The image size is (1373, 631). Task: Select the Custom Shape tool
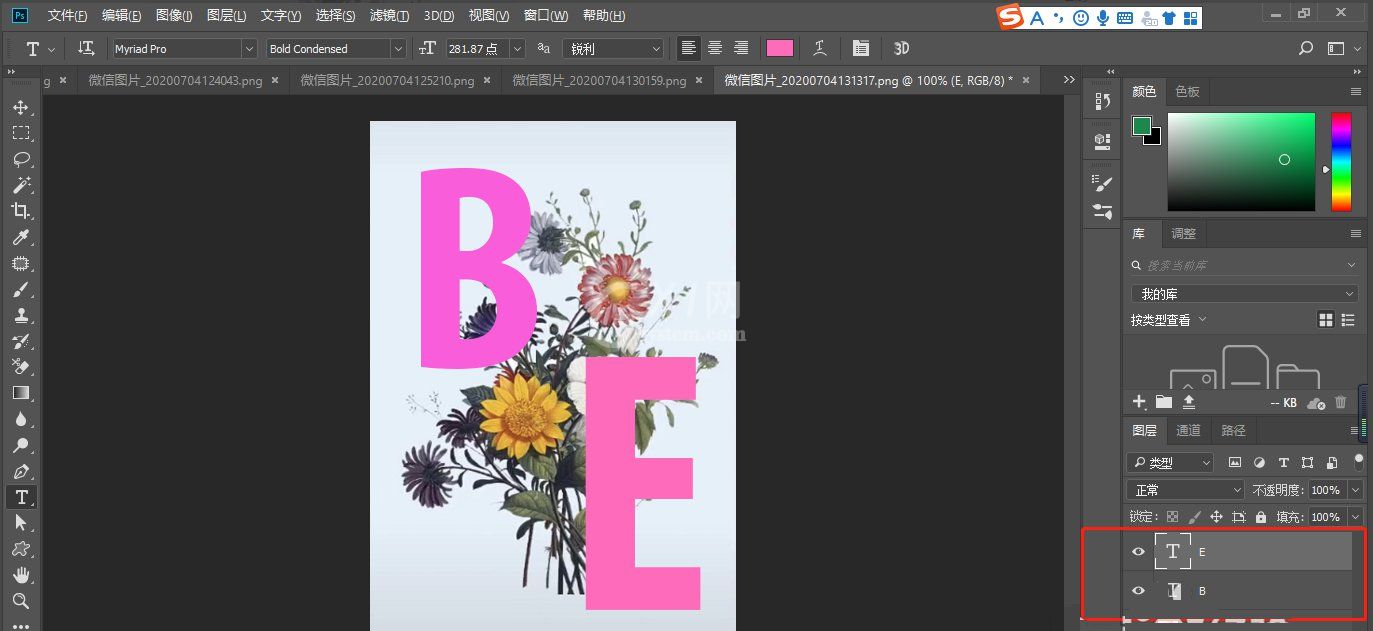coord(21,549)
